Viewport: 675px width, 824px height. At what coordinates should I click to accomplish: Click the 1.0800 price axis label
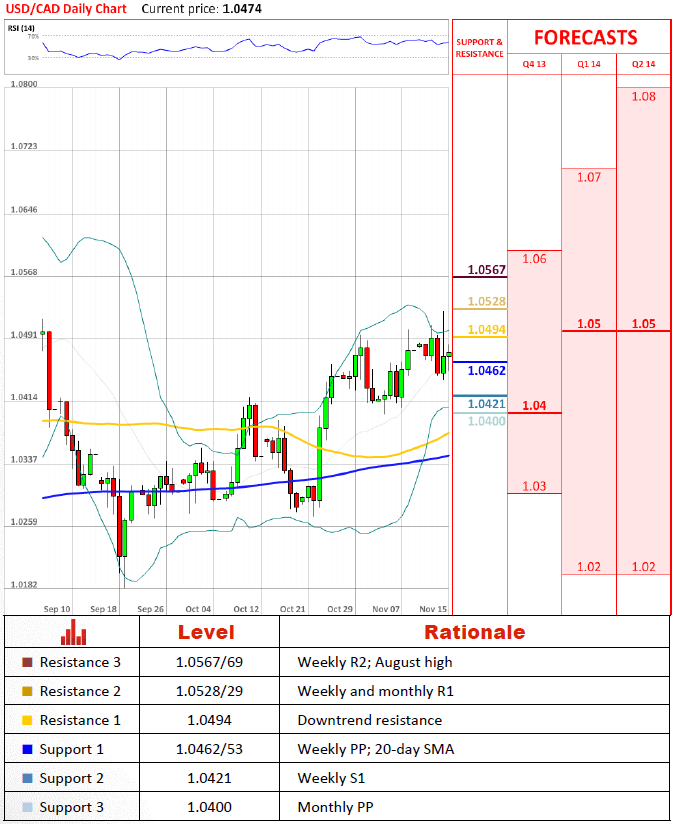(x=24, y=84)
